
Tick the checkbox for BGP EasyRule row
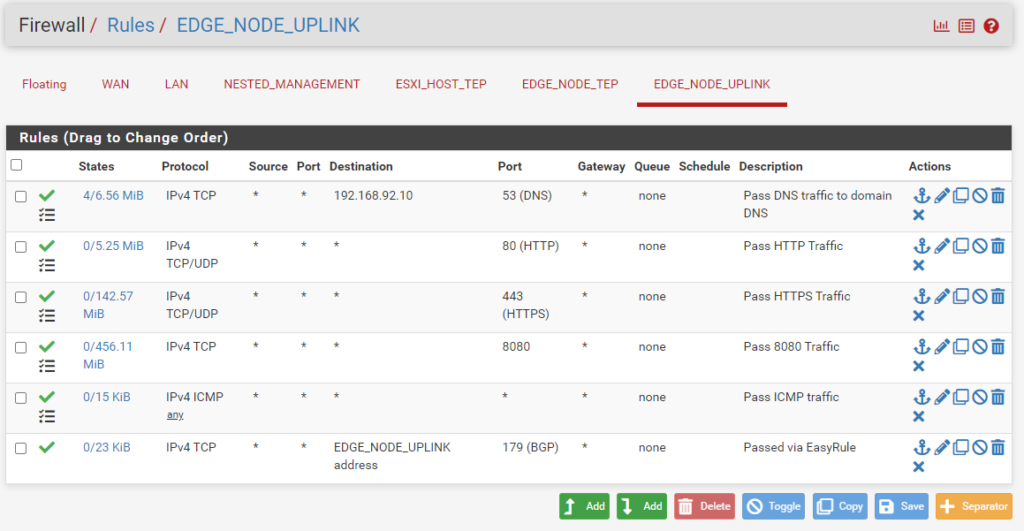point(21,448)
